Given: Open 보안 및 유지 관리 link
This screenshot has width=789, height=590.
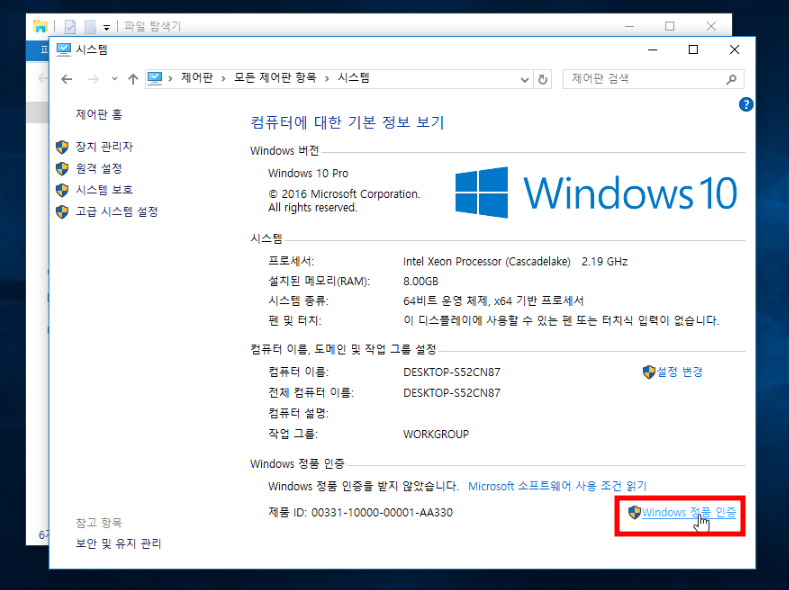Looking at the screenshot, I should 118,544.
